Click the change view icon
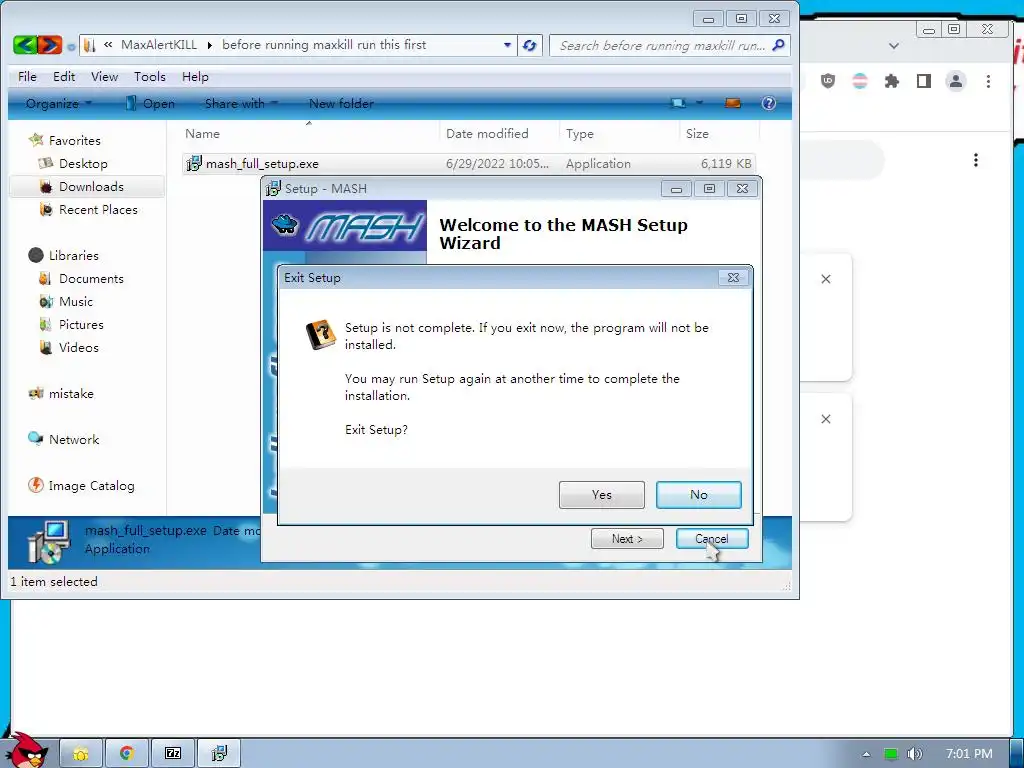This screenshot has height=768, width=1024. click(679, 103)
